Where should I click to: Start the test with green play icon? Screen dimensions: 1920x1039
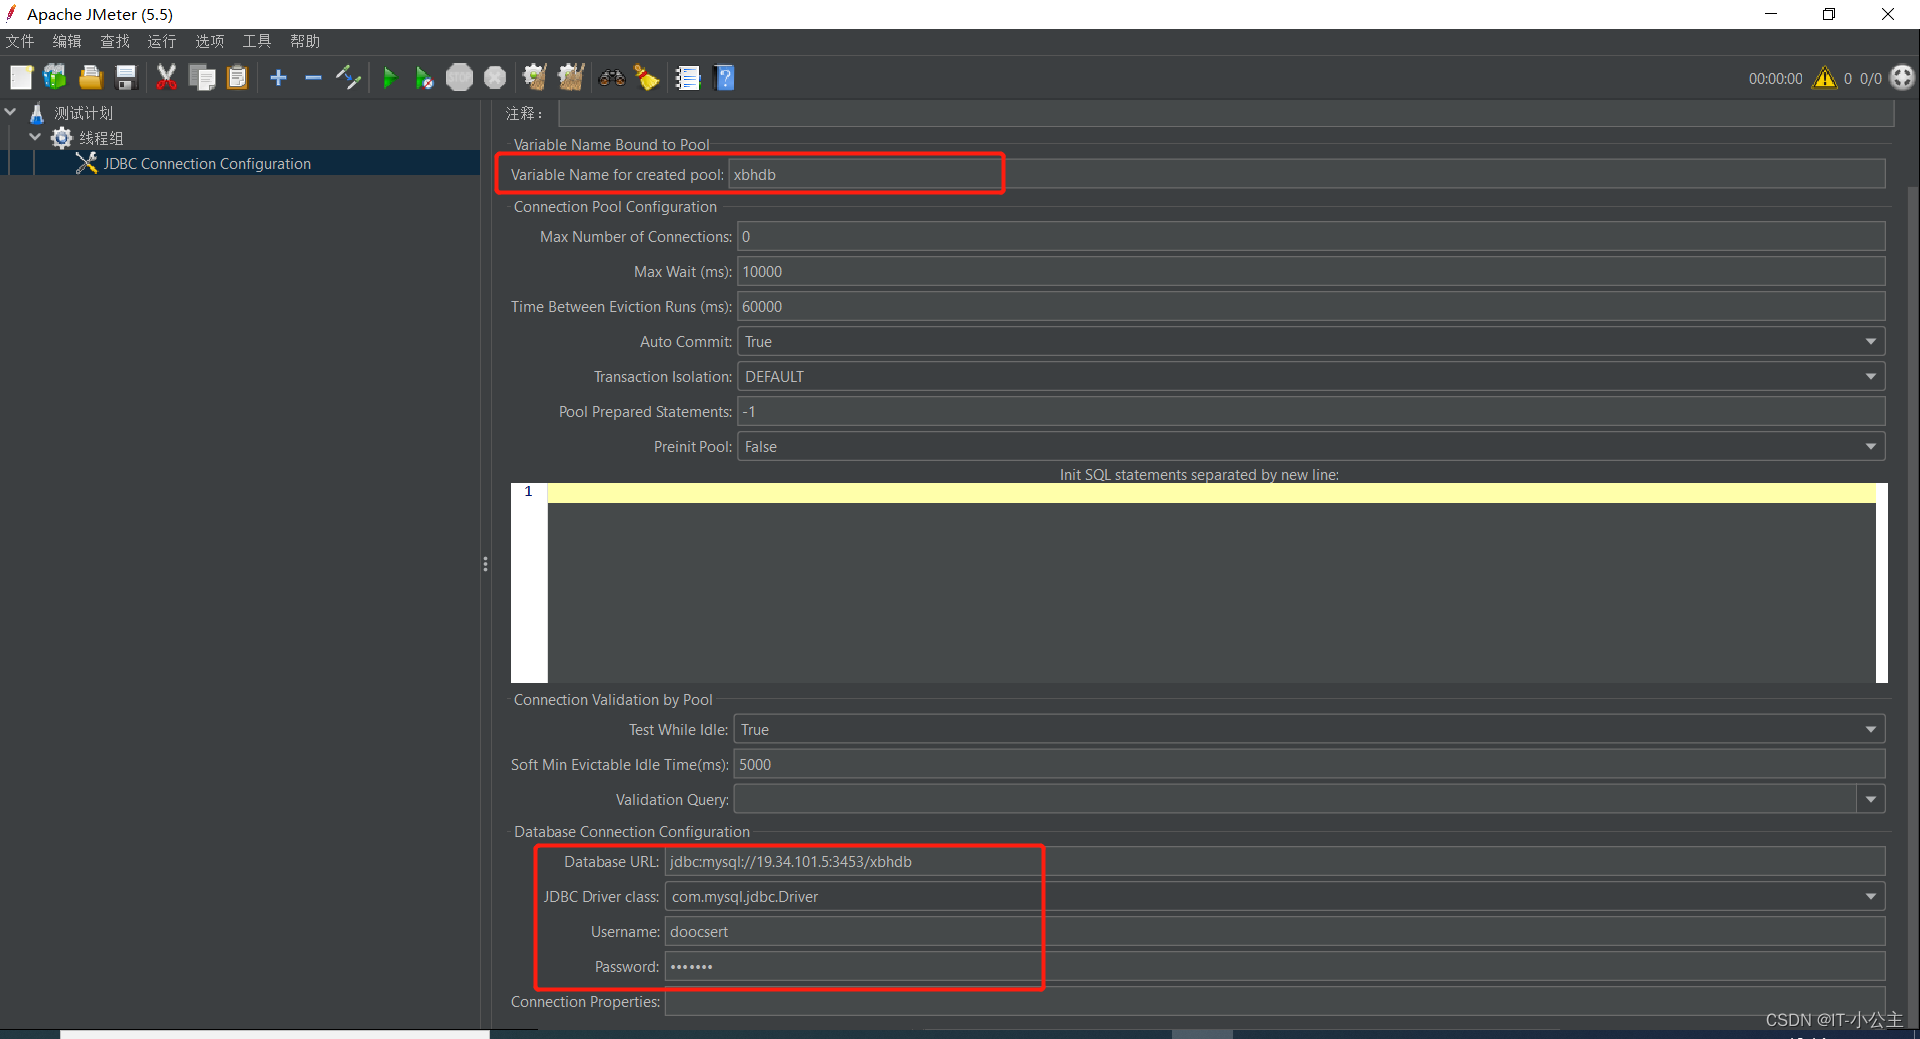390,77
